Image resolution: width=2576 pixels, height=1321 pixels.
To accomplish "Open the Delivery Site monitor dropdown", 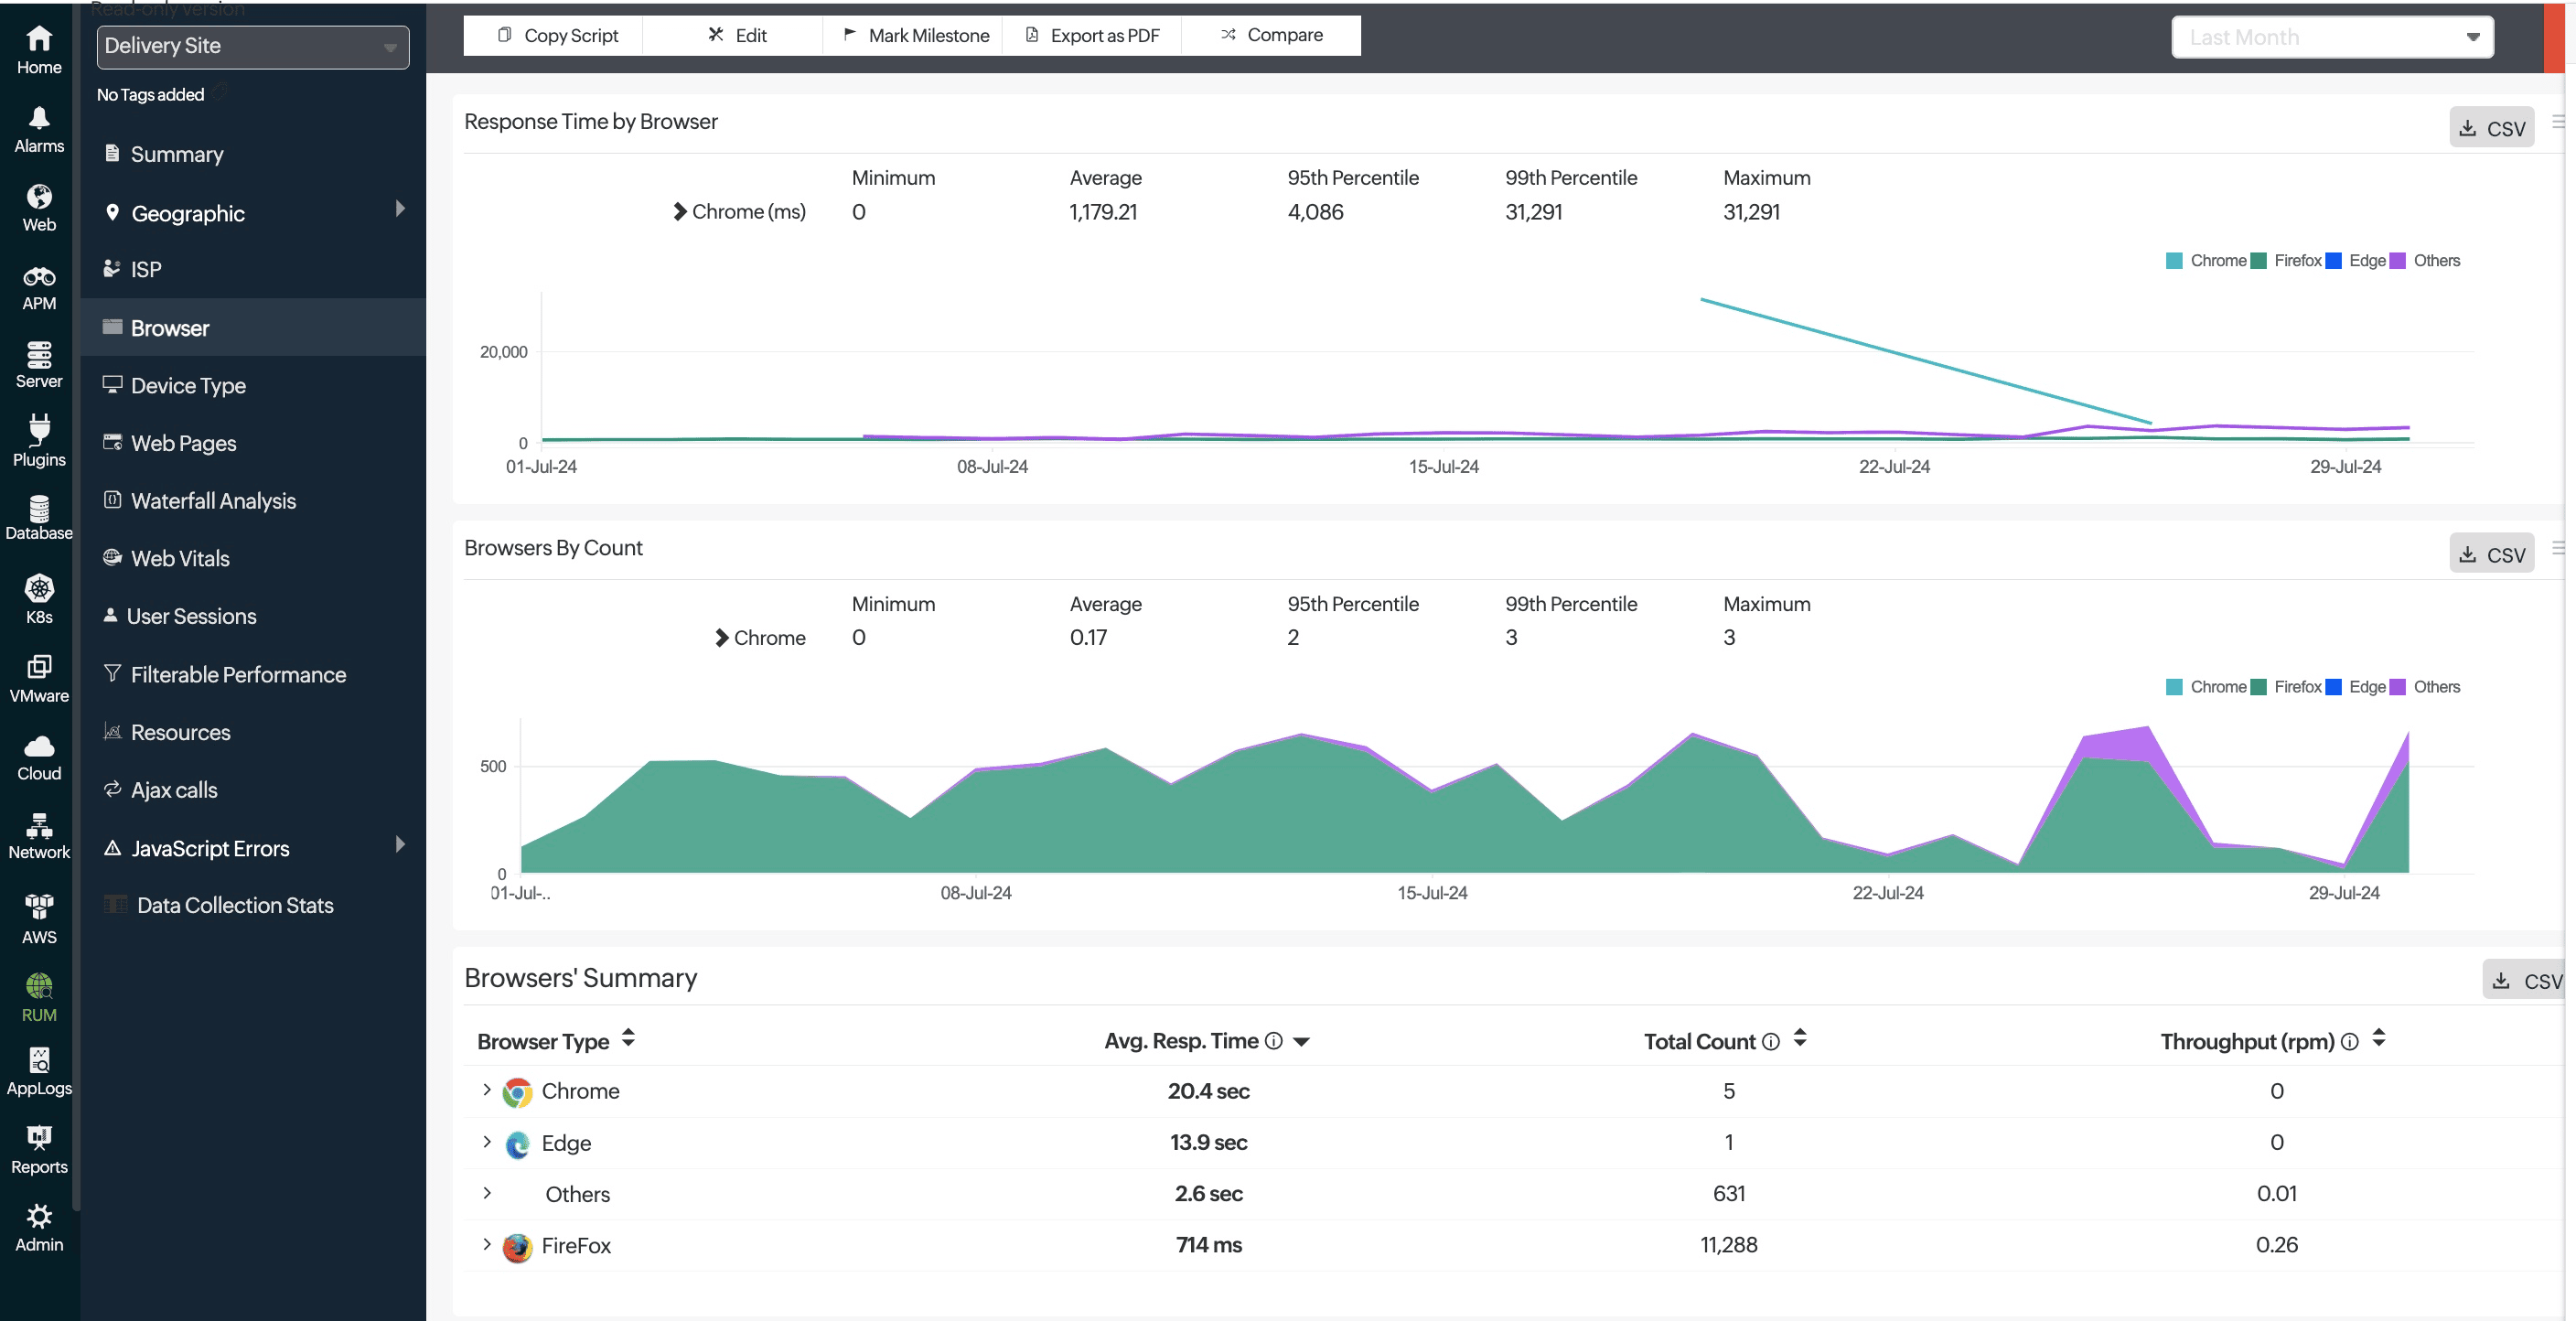I will [x=252, y=46].
